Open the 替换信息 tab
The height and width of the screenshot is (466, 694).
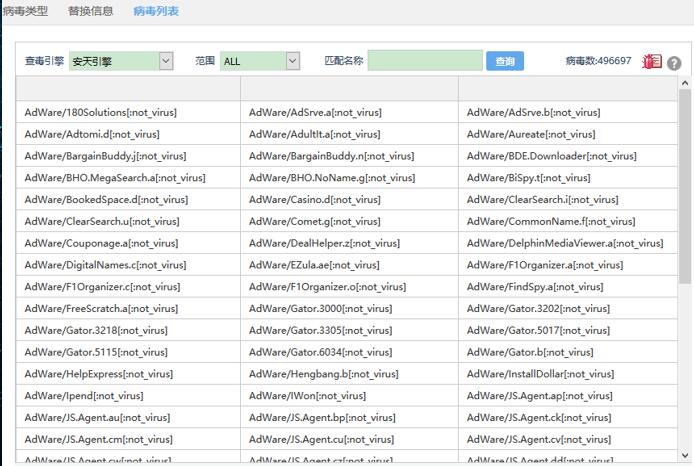coord(90,12)
